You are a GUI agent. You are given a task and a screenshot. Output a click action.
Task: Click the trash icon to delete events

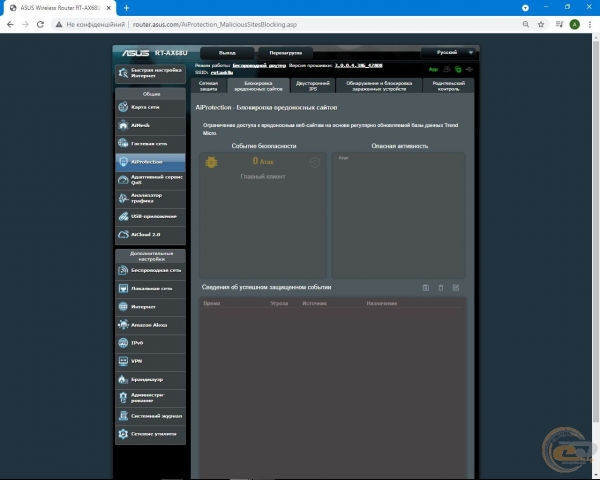[441, 287]
